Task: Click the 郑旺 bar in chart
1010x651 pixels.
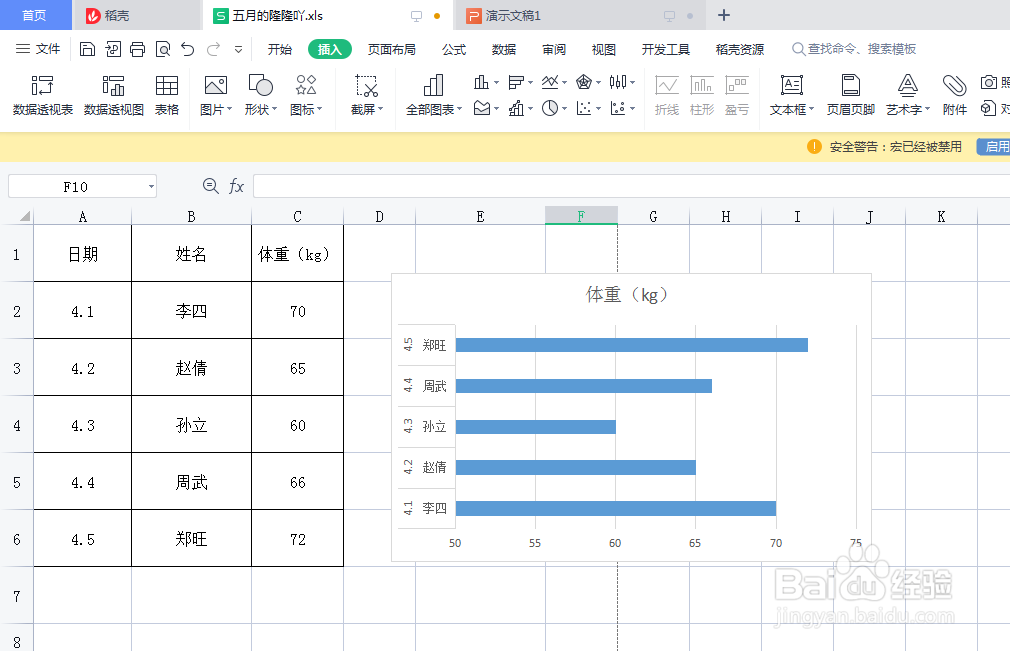Action: [x=631, y=345]
